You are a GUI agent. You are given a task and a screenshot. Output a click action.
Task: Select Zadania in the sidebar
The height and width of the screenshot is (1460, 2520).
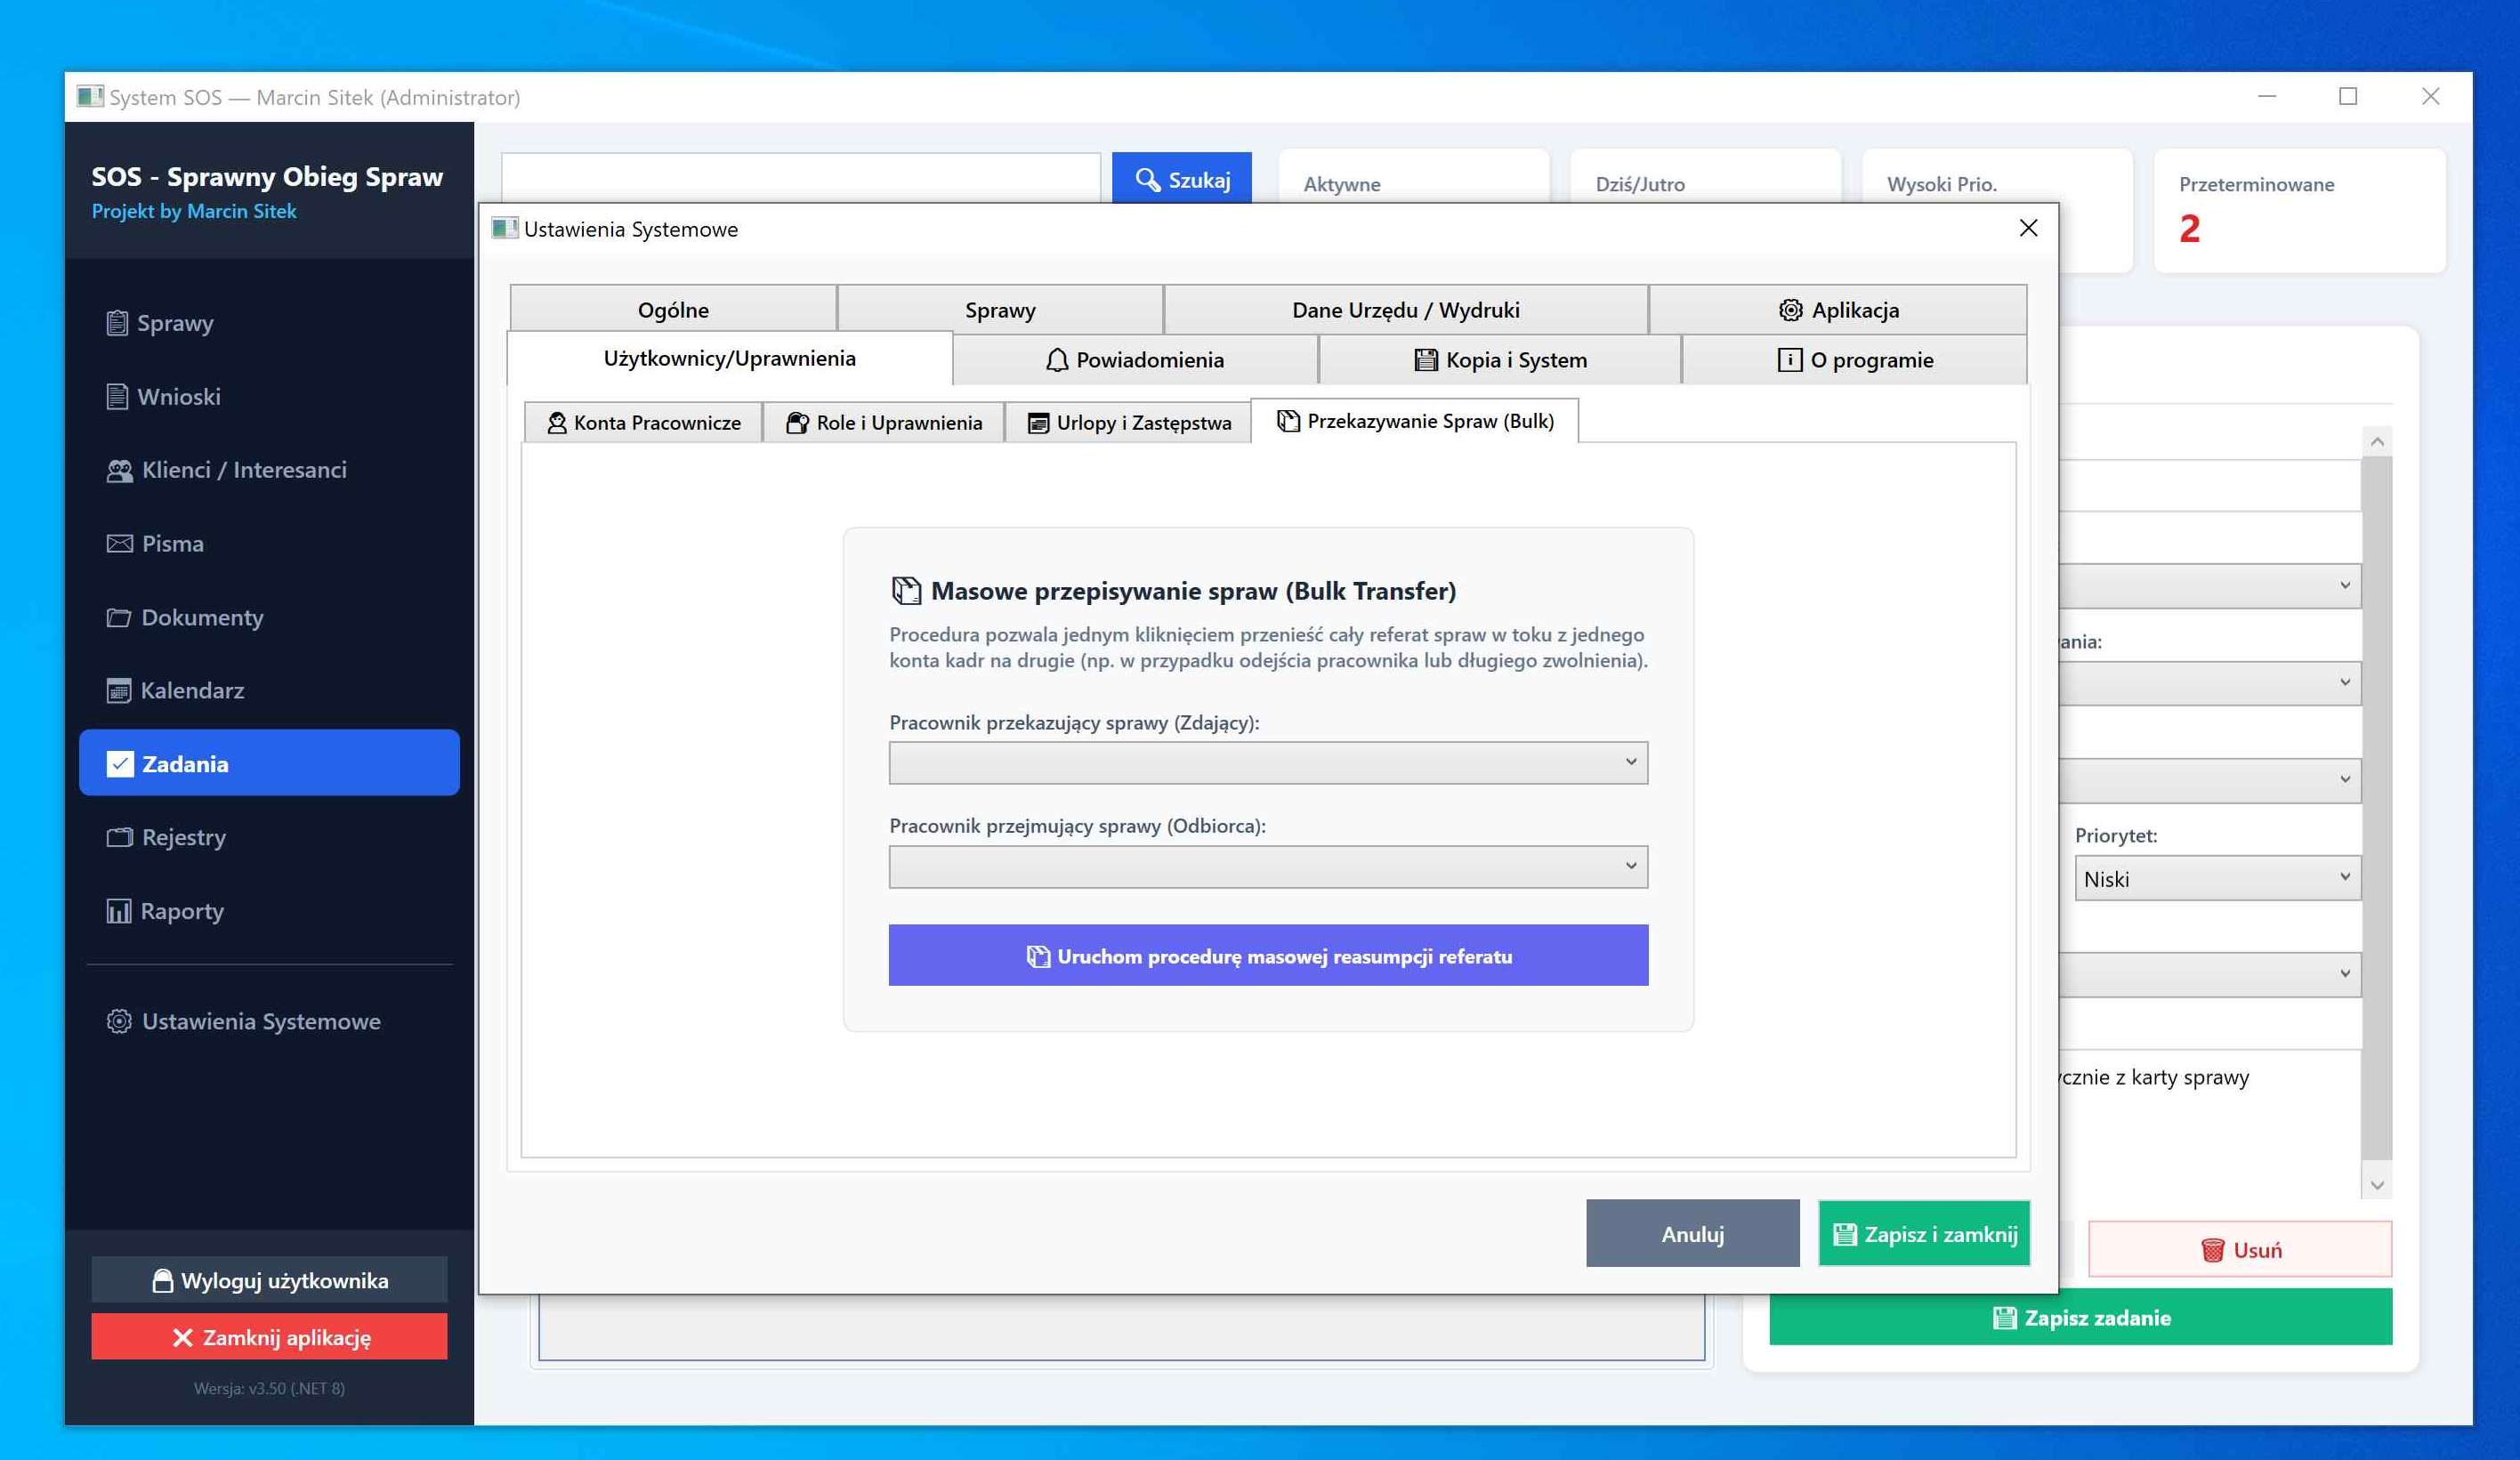point(269,763)
